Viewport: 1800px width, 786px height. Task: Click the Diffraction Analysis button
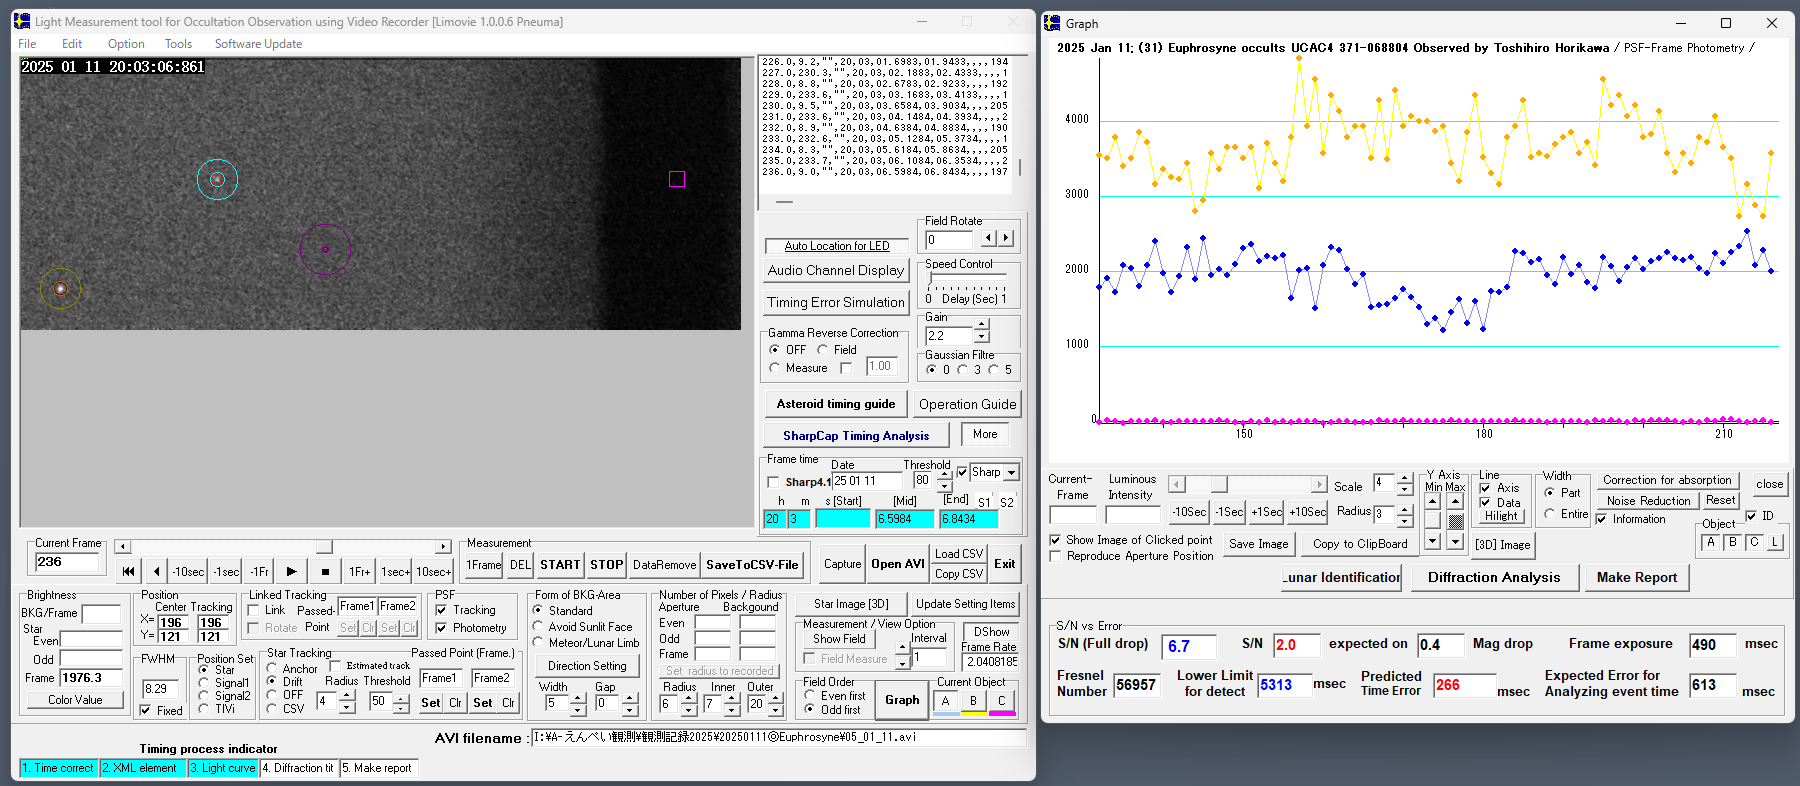pyautogui.click(x=1493, y=577)
